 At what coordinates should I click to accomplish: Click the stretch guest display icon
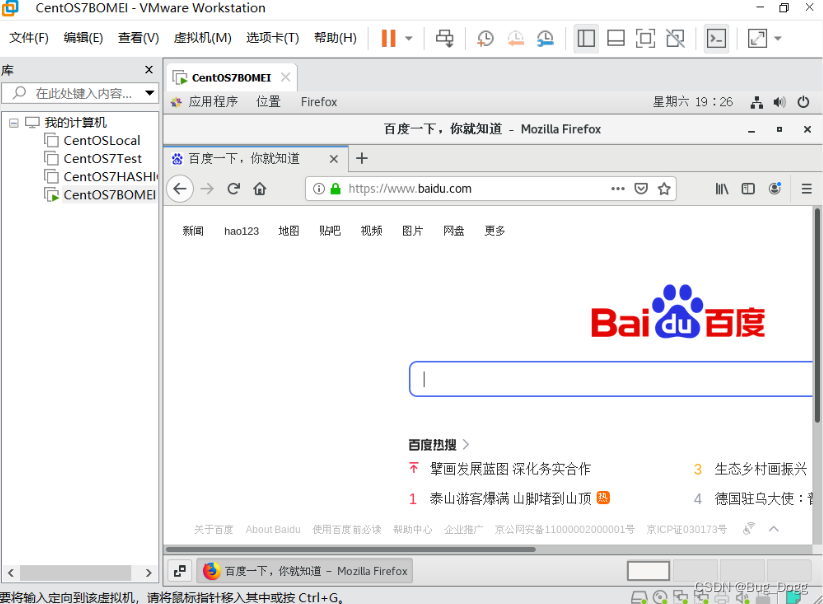757,38
